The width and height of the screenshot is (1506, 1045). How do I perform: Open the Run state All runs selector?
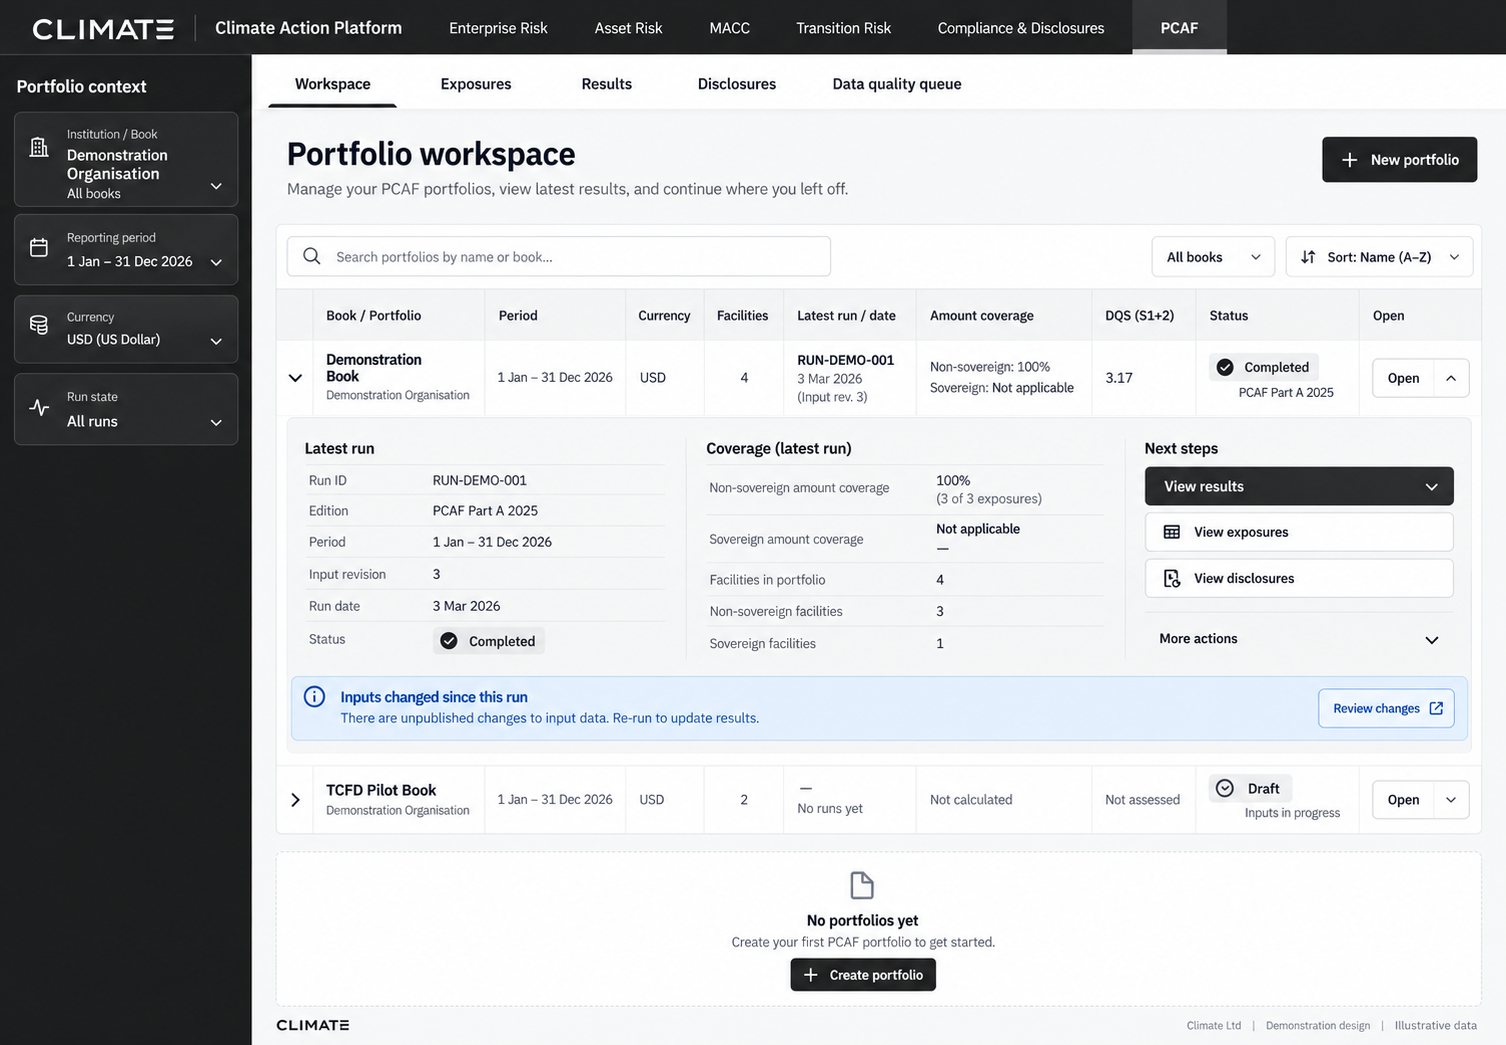[126, 409]
